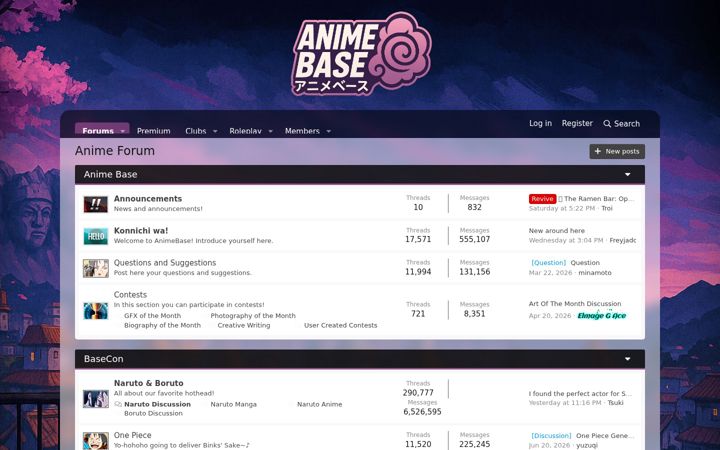Click the Log in link

[540, 123]
